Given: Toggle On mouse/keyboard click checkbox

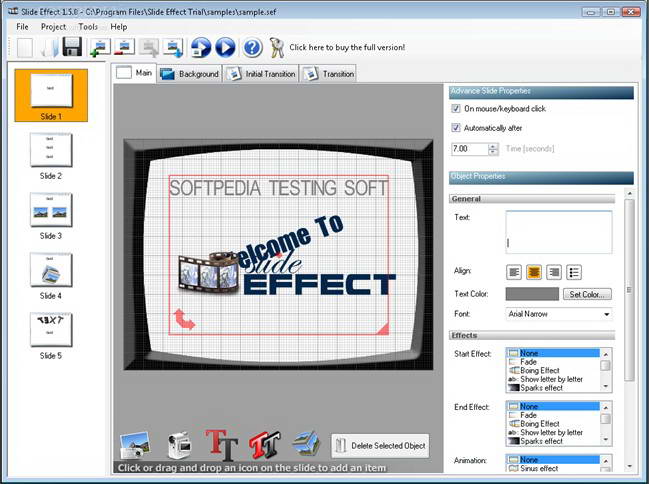Looking at the screenshot, I should point(456,108).
